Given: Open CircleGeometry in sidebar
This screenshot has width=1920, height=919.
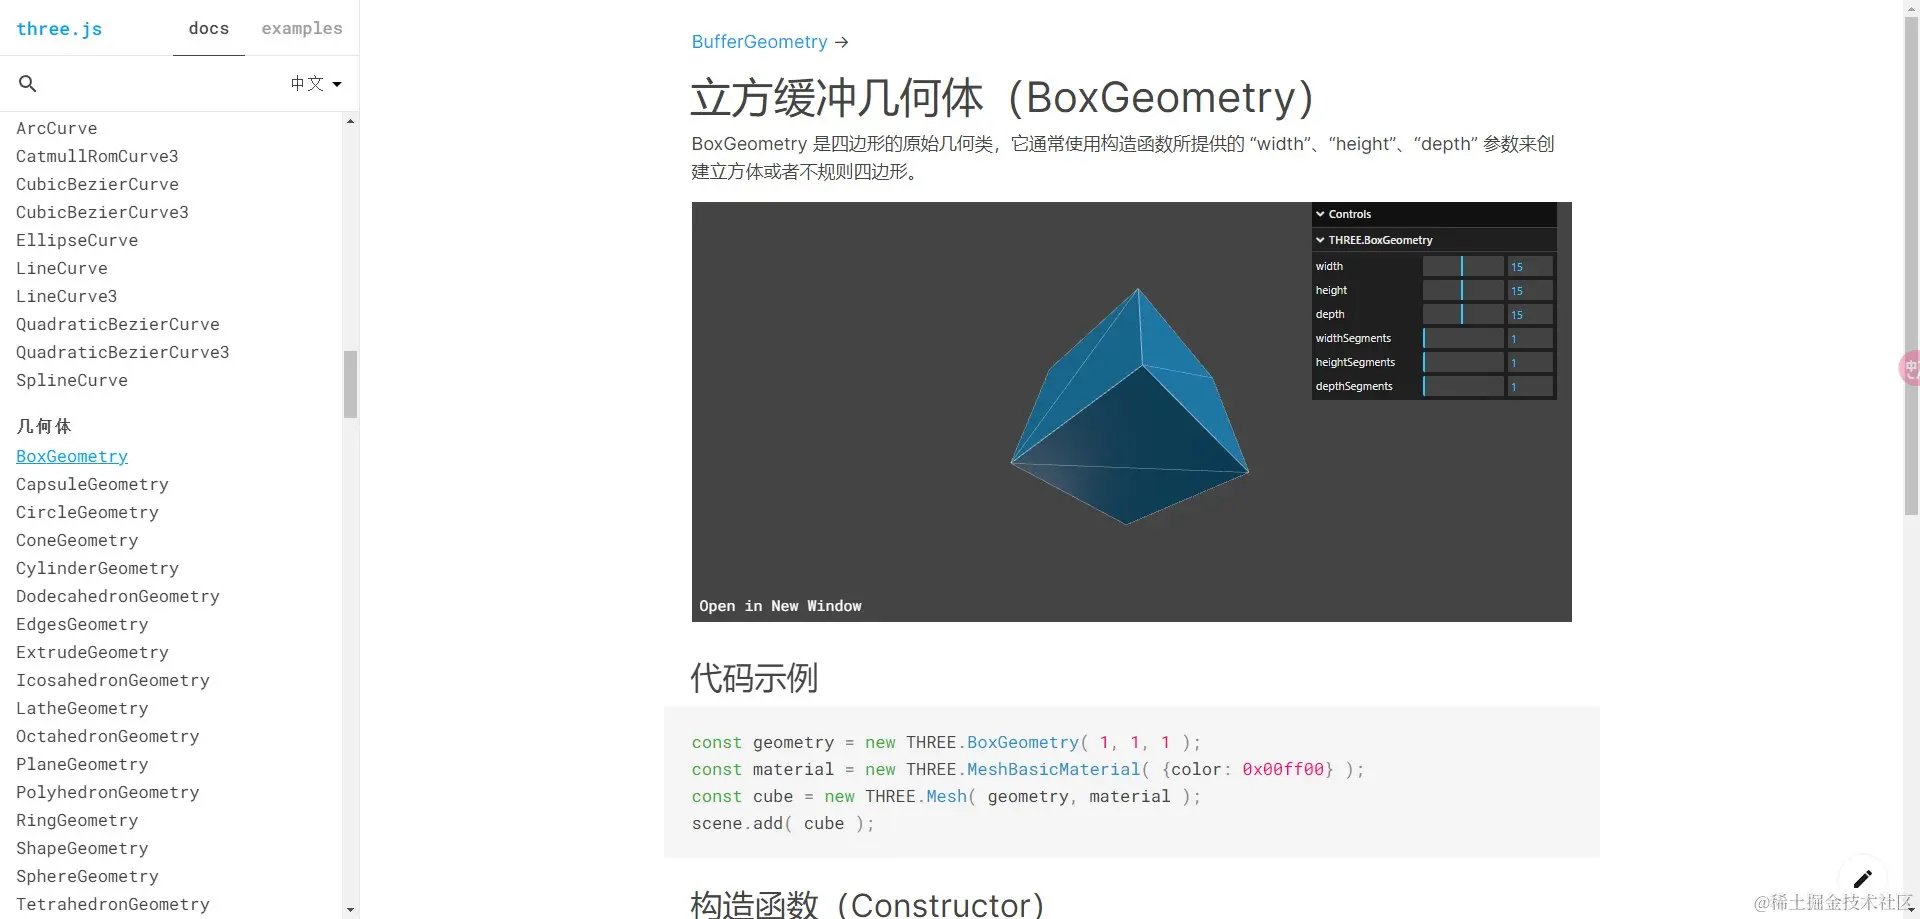Looking at the screenshot, I should point(87,512).
